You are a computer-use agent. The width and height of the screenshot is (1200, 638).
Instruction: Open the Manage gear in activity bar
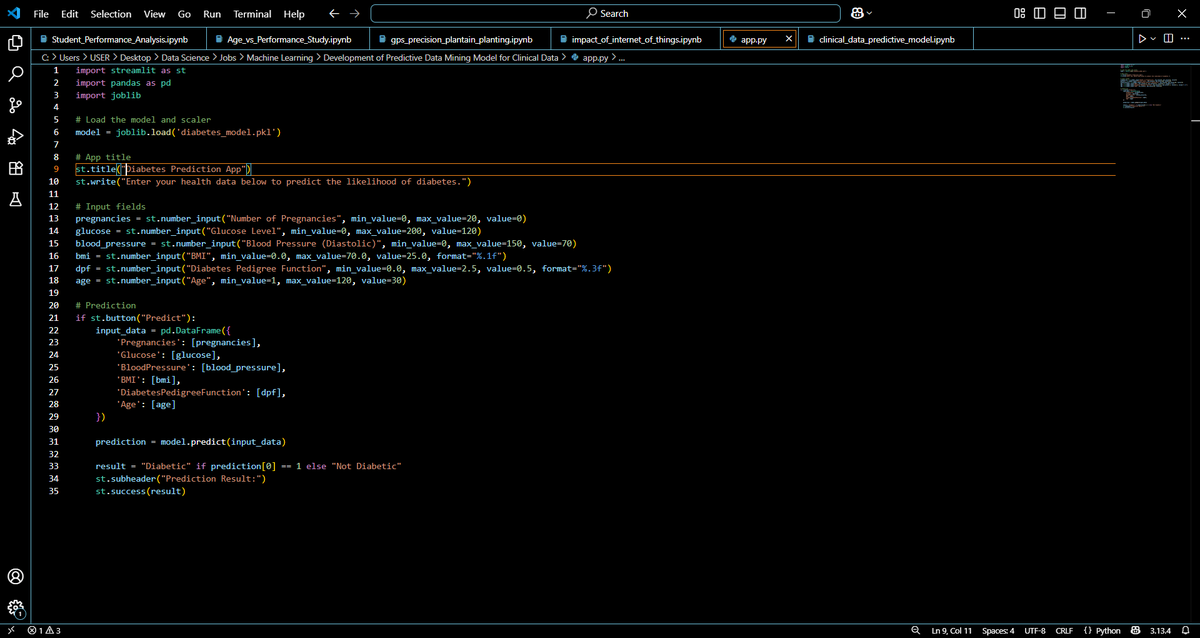[15, 607]
